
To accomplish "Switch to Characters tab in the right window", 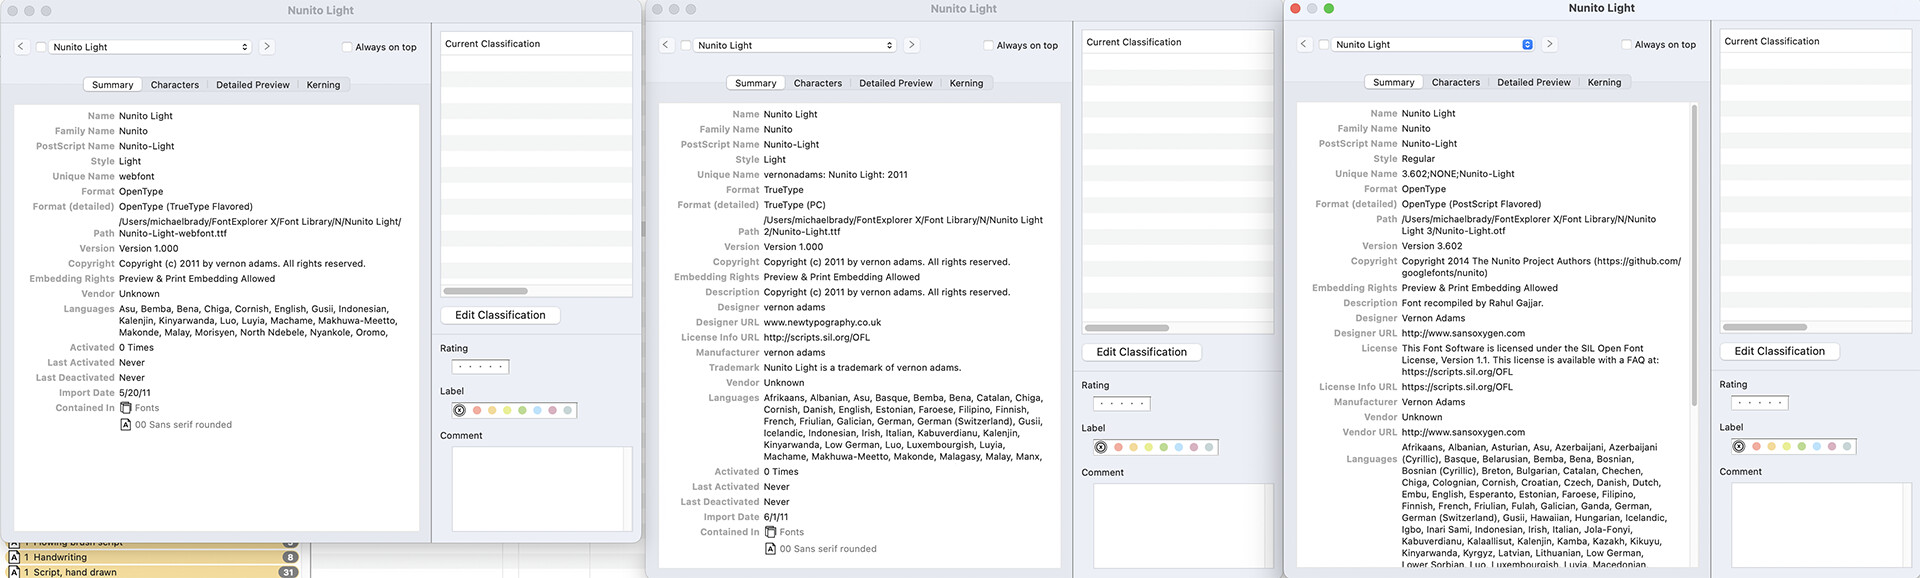I will coord(1456,82).
